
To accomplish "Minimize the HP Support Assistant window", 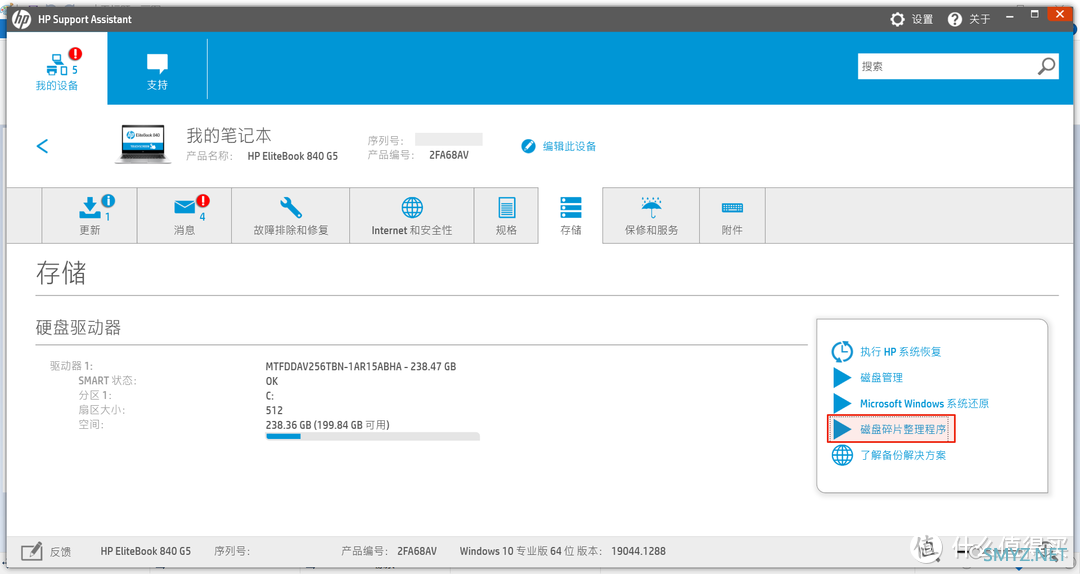I will coord(1009,17).
